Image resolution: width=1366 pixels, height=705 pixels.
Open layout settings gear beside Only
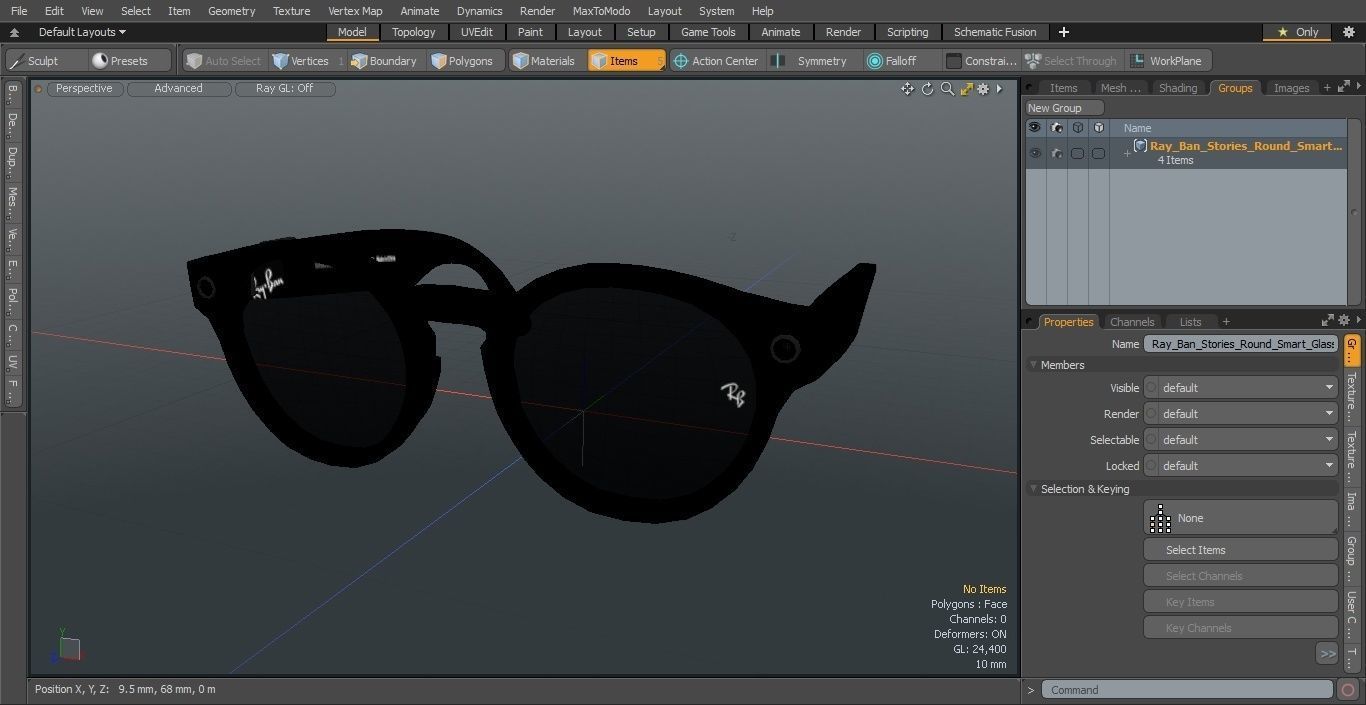click(1348, 32)
